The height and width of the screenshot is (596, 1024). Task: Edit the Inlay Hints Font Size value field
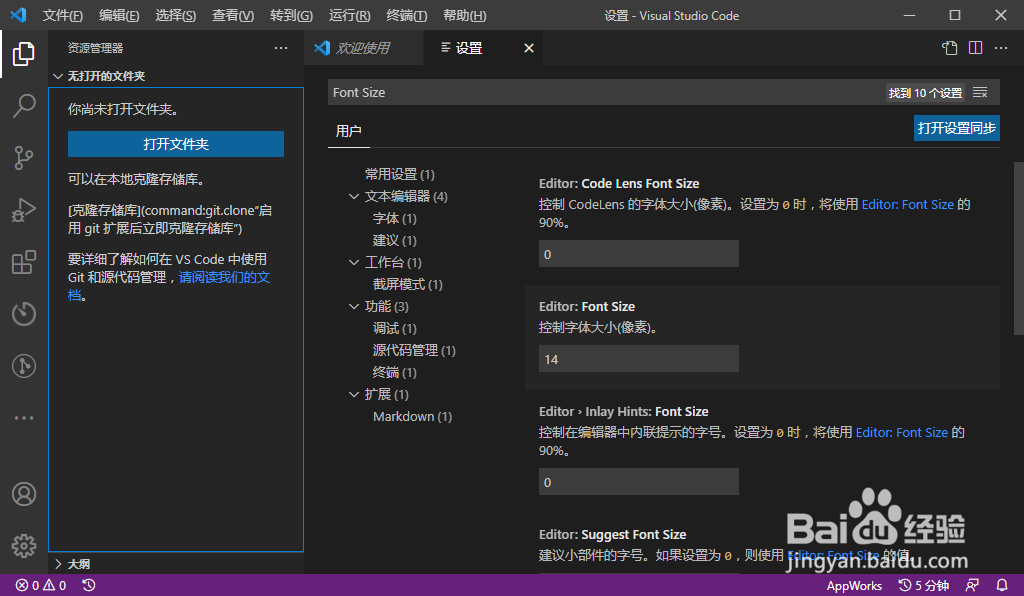[x=639, y=482]
